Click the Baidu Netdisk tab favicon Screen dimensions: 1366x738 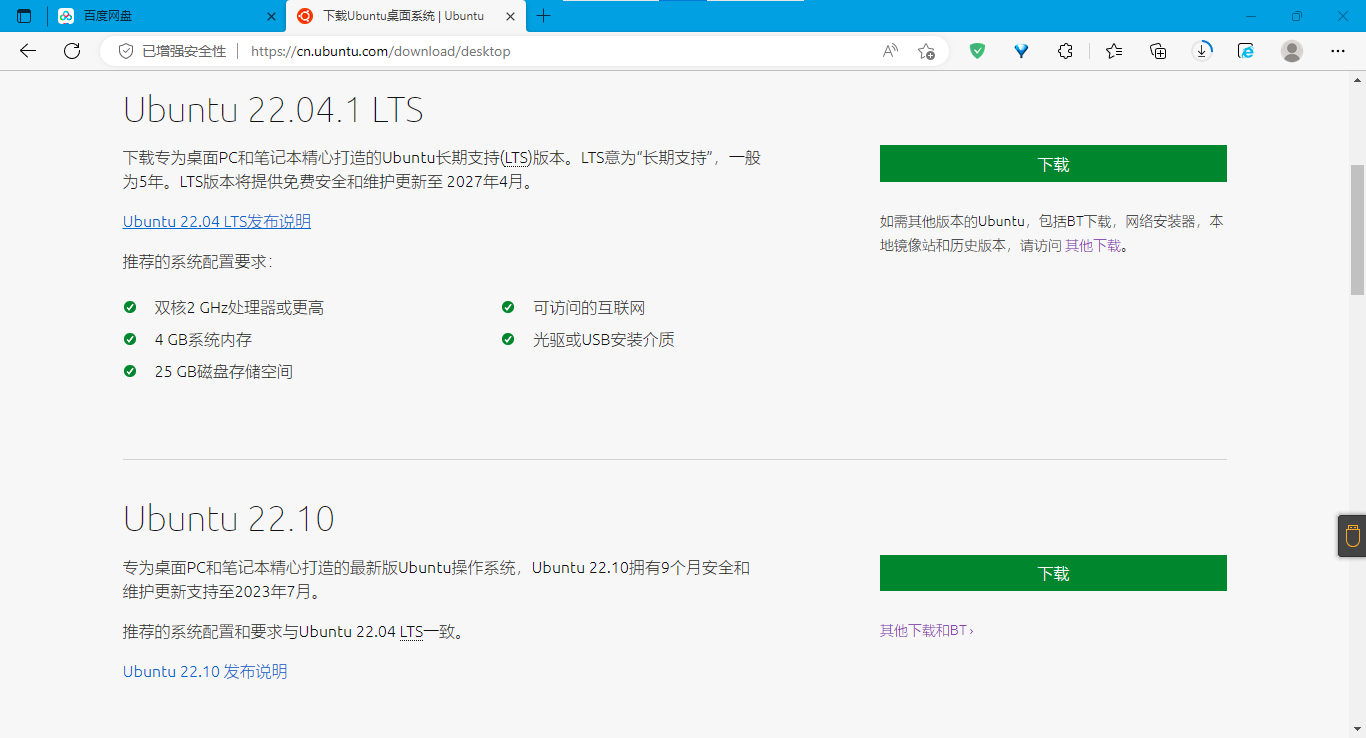pyautogui.click(x=66, y=16)
